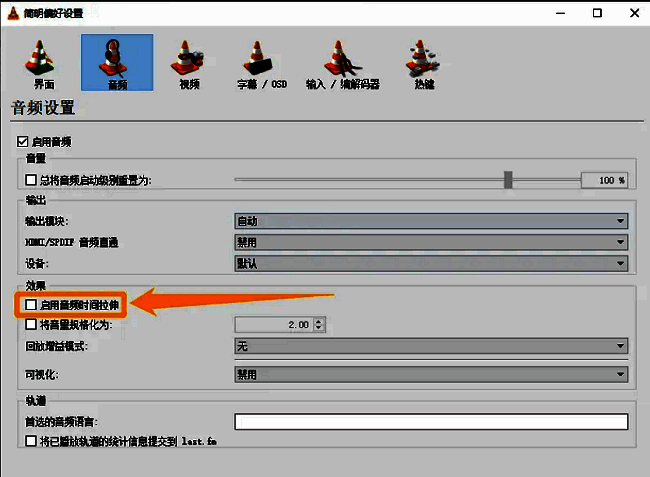Open the 字幕 / OSD settings category
This screenshot has width=650, height=477.
pos(261,64)
